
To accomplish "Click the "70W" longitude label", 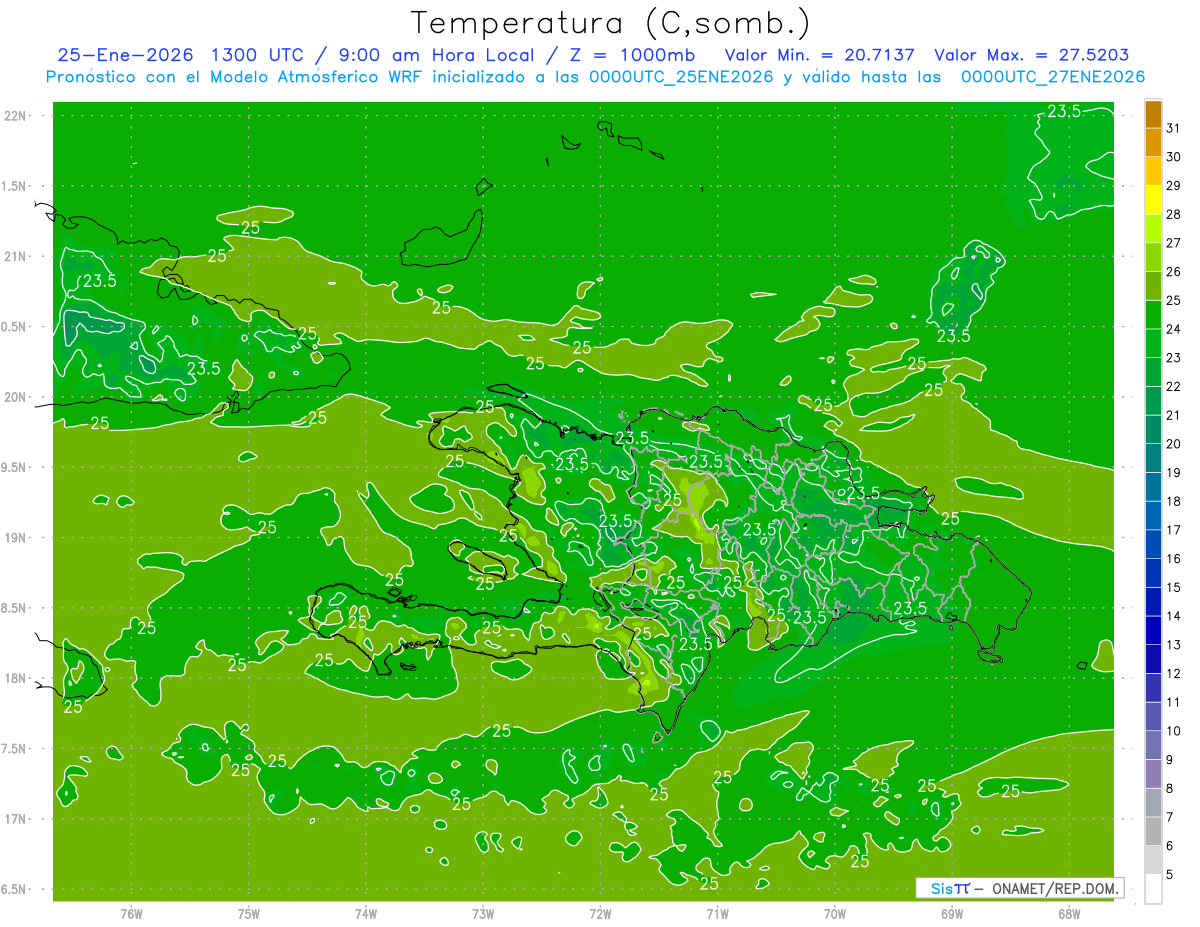I will (835, 914).
